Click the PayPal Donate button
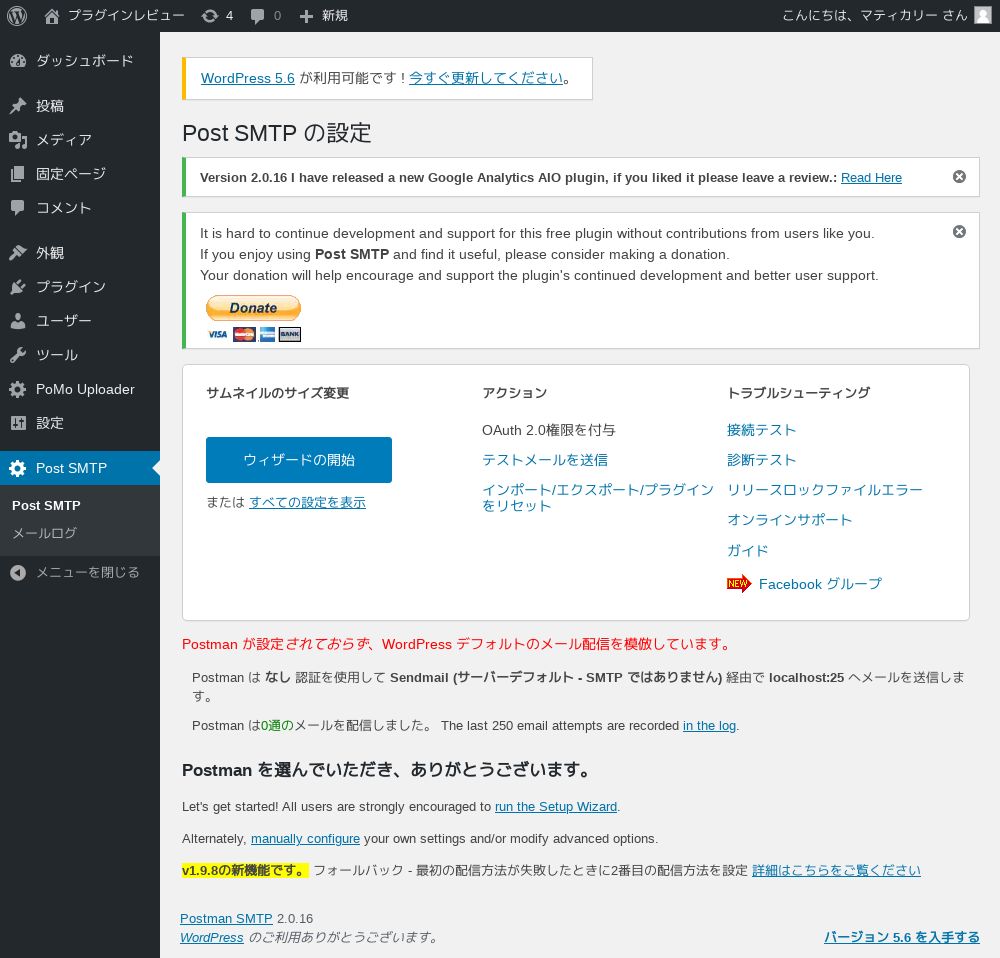 253,308
